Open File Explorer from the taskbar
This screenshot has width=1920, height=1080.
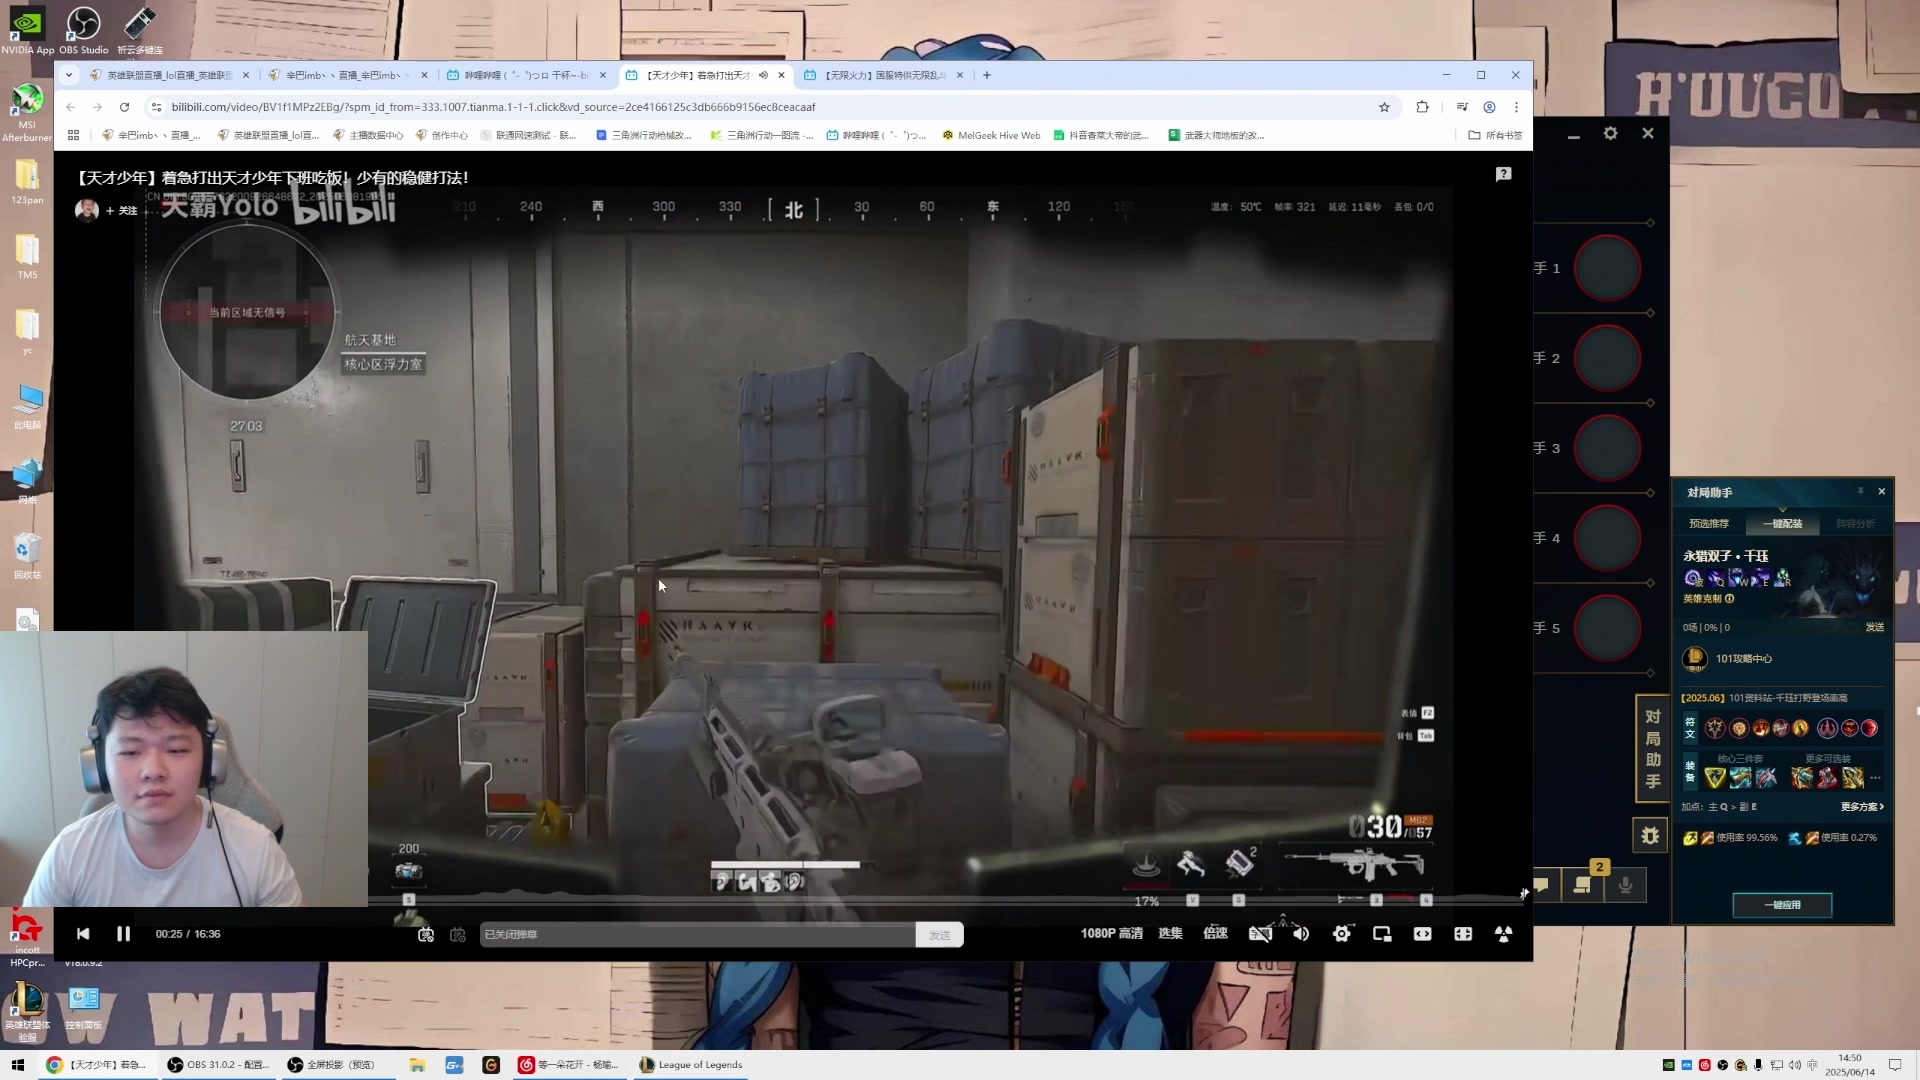(417, 1065)
